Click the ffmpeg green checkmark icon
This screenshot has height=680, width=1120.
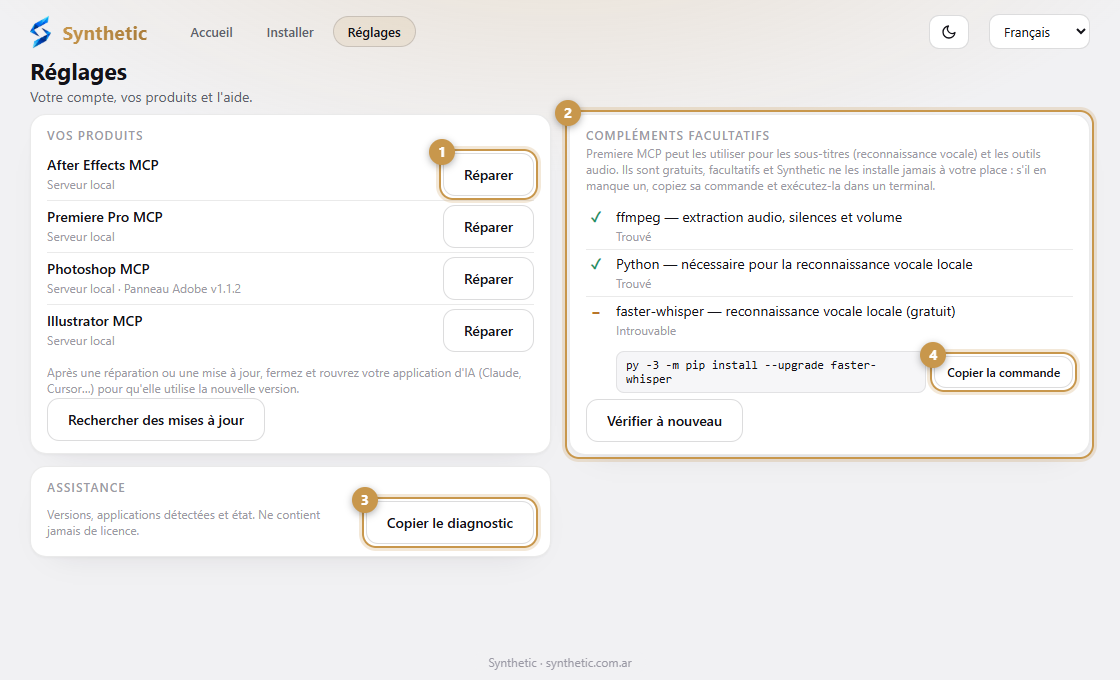(596, 217)
